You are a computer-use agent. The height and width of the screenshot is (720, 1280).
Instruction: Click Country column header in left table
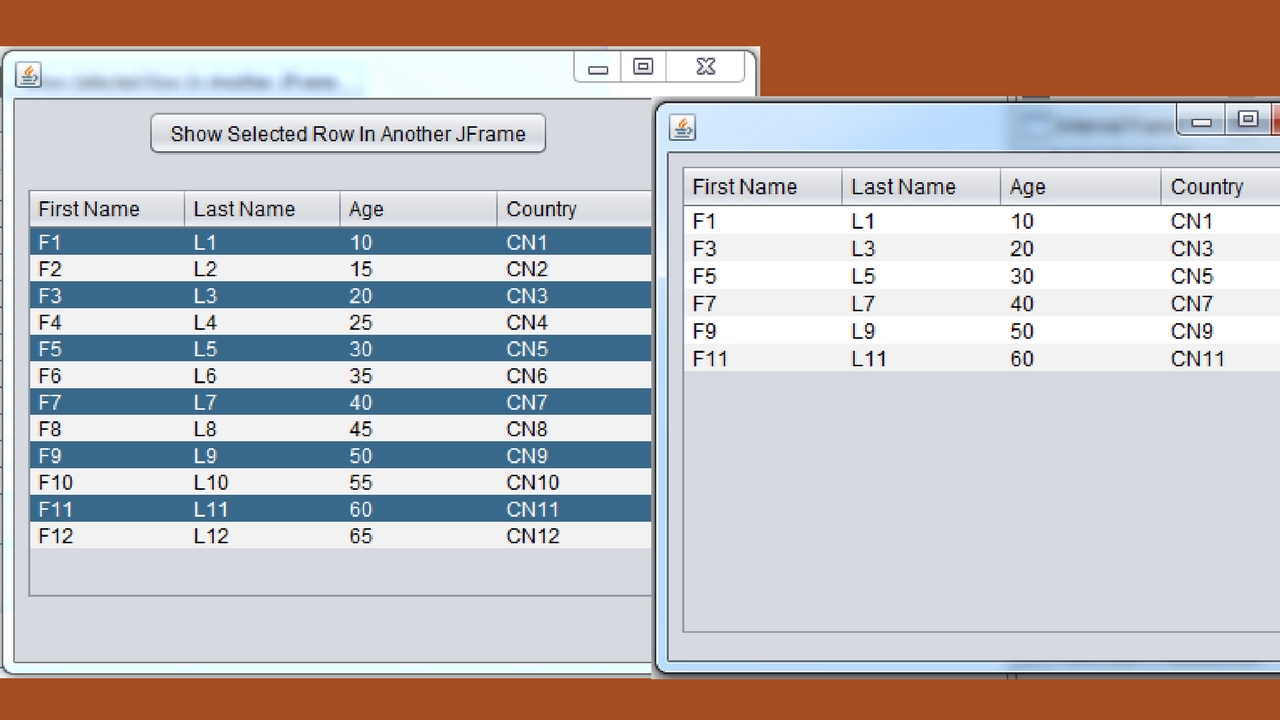click(x=574, y=209)
